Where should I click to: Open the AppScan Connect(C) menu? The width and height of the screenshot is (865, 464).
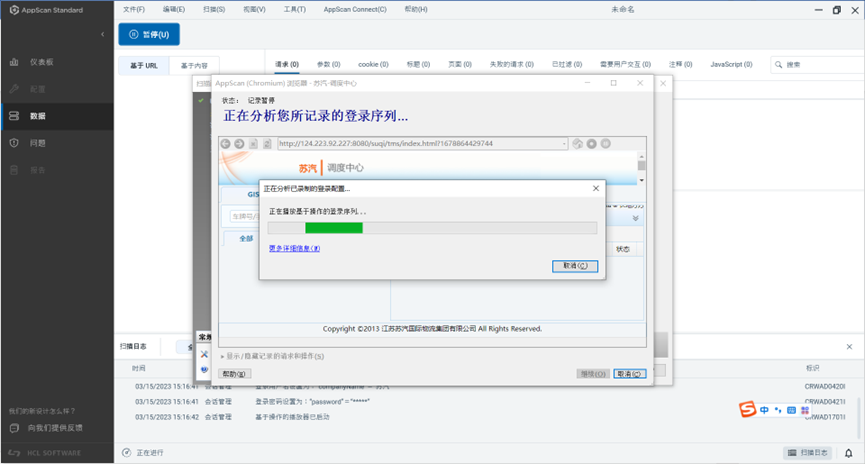(355, 9)
